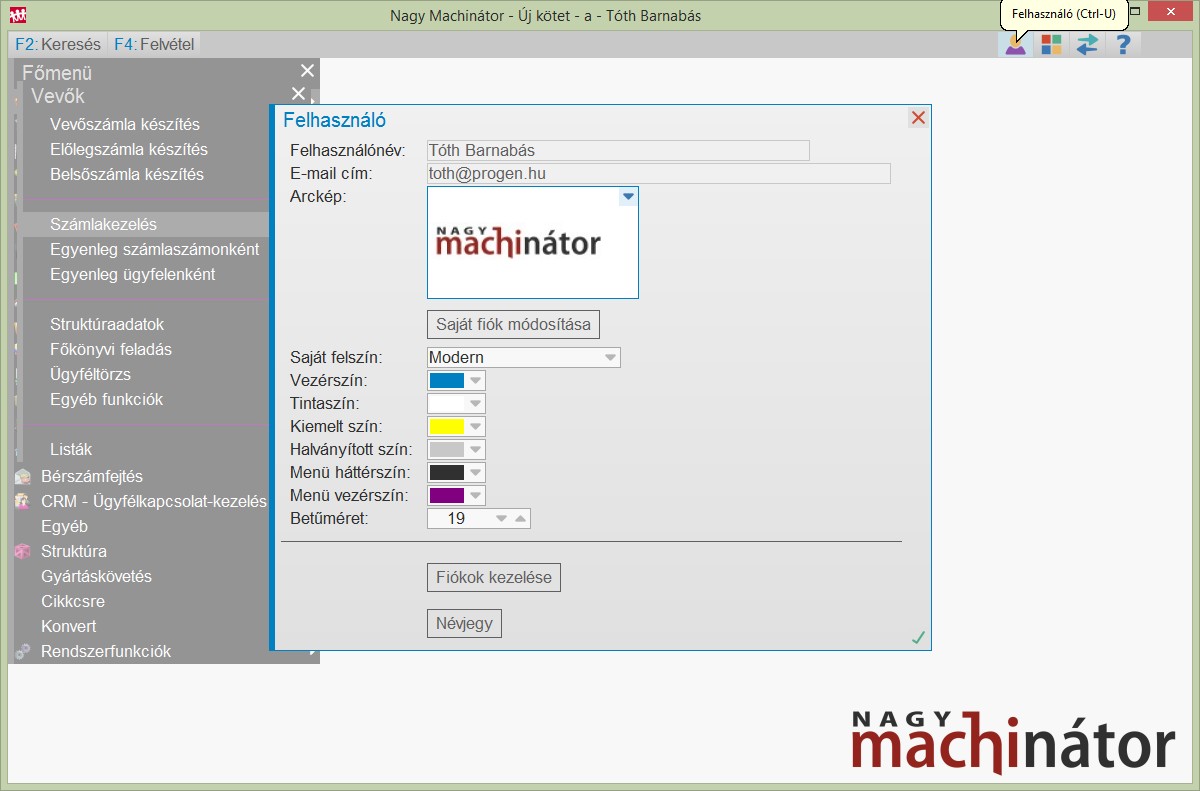Open Előlegszámla készítés menu item
Viewport: 1200px width, 791px height.
click(x=129, y=150)
